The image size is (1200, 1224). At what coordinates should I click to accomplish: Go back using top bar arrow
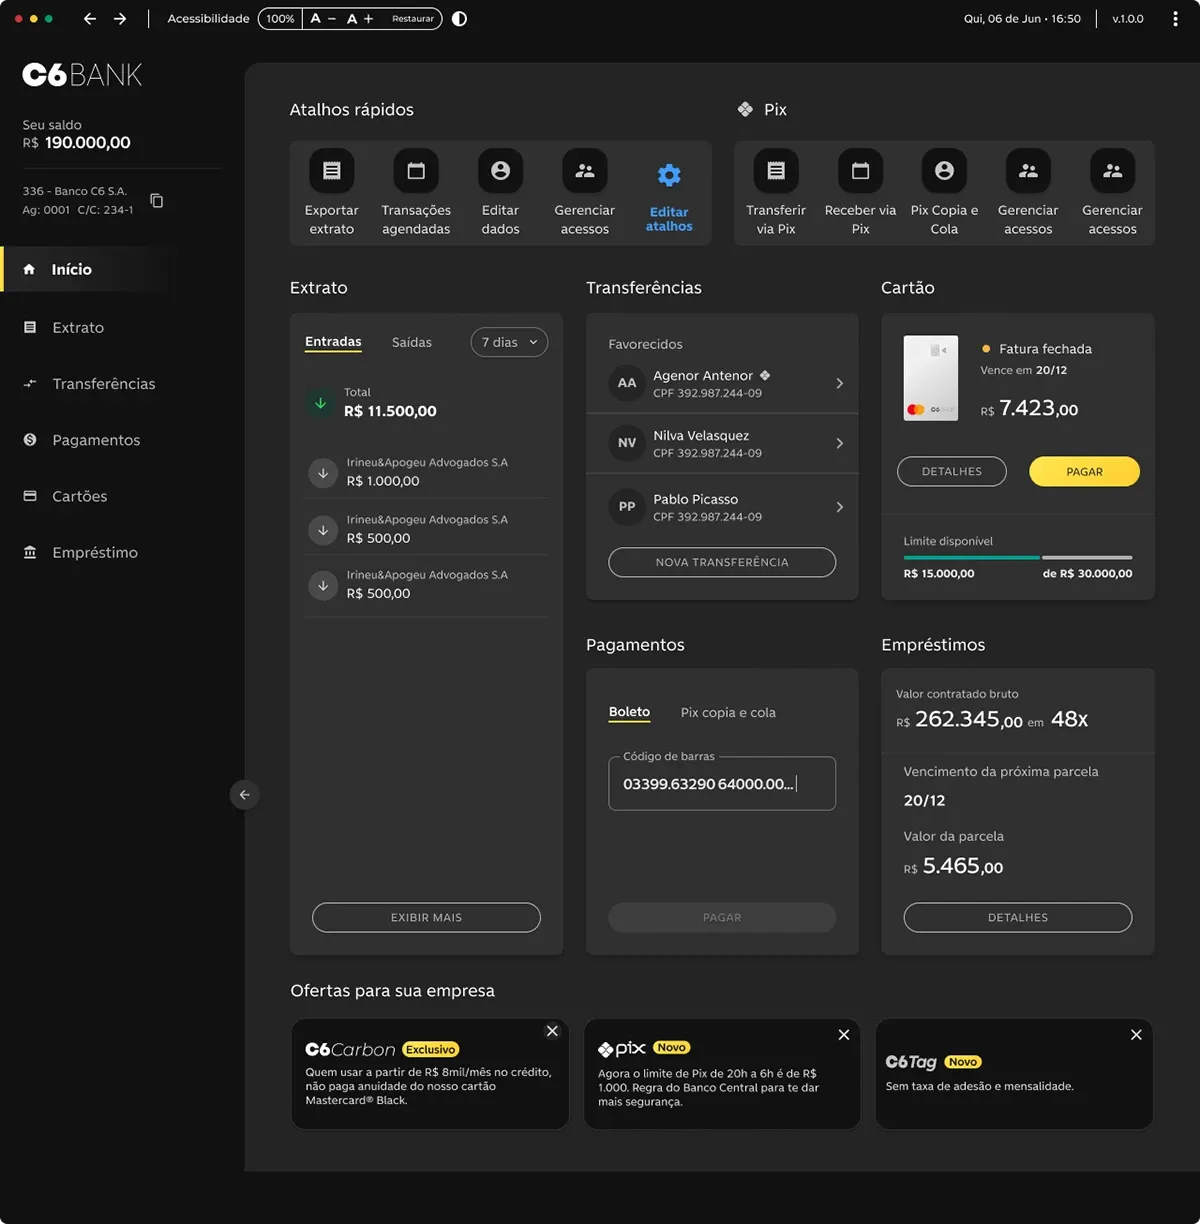pos(90,19)
